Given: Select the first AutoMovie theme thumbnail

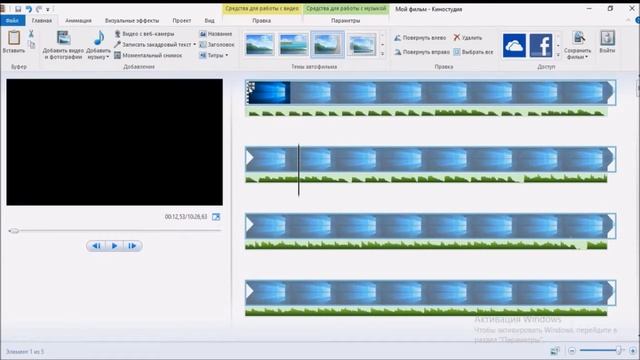Looking at the screenshot, I should 260,44.
